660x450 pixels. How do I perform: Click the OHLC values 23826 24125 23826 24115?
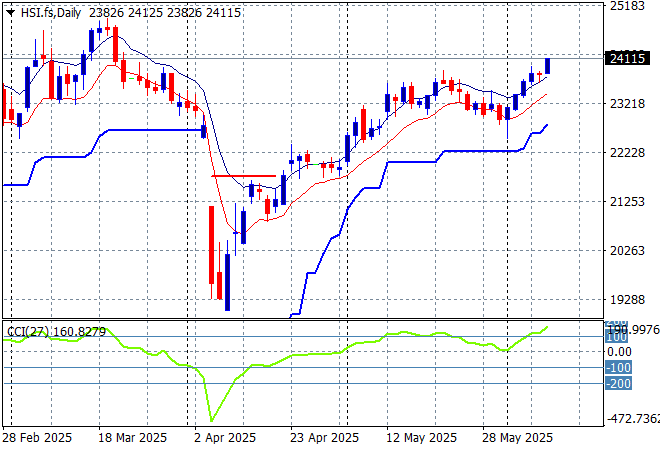click(165, 13)
